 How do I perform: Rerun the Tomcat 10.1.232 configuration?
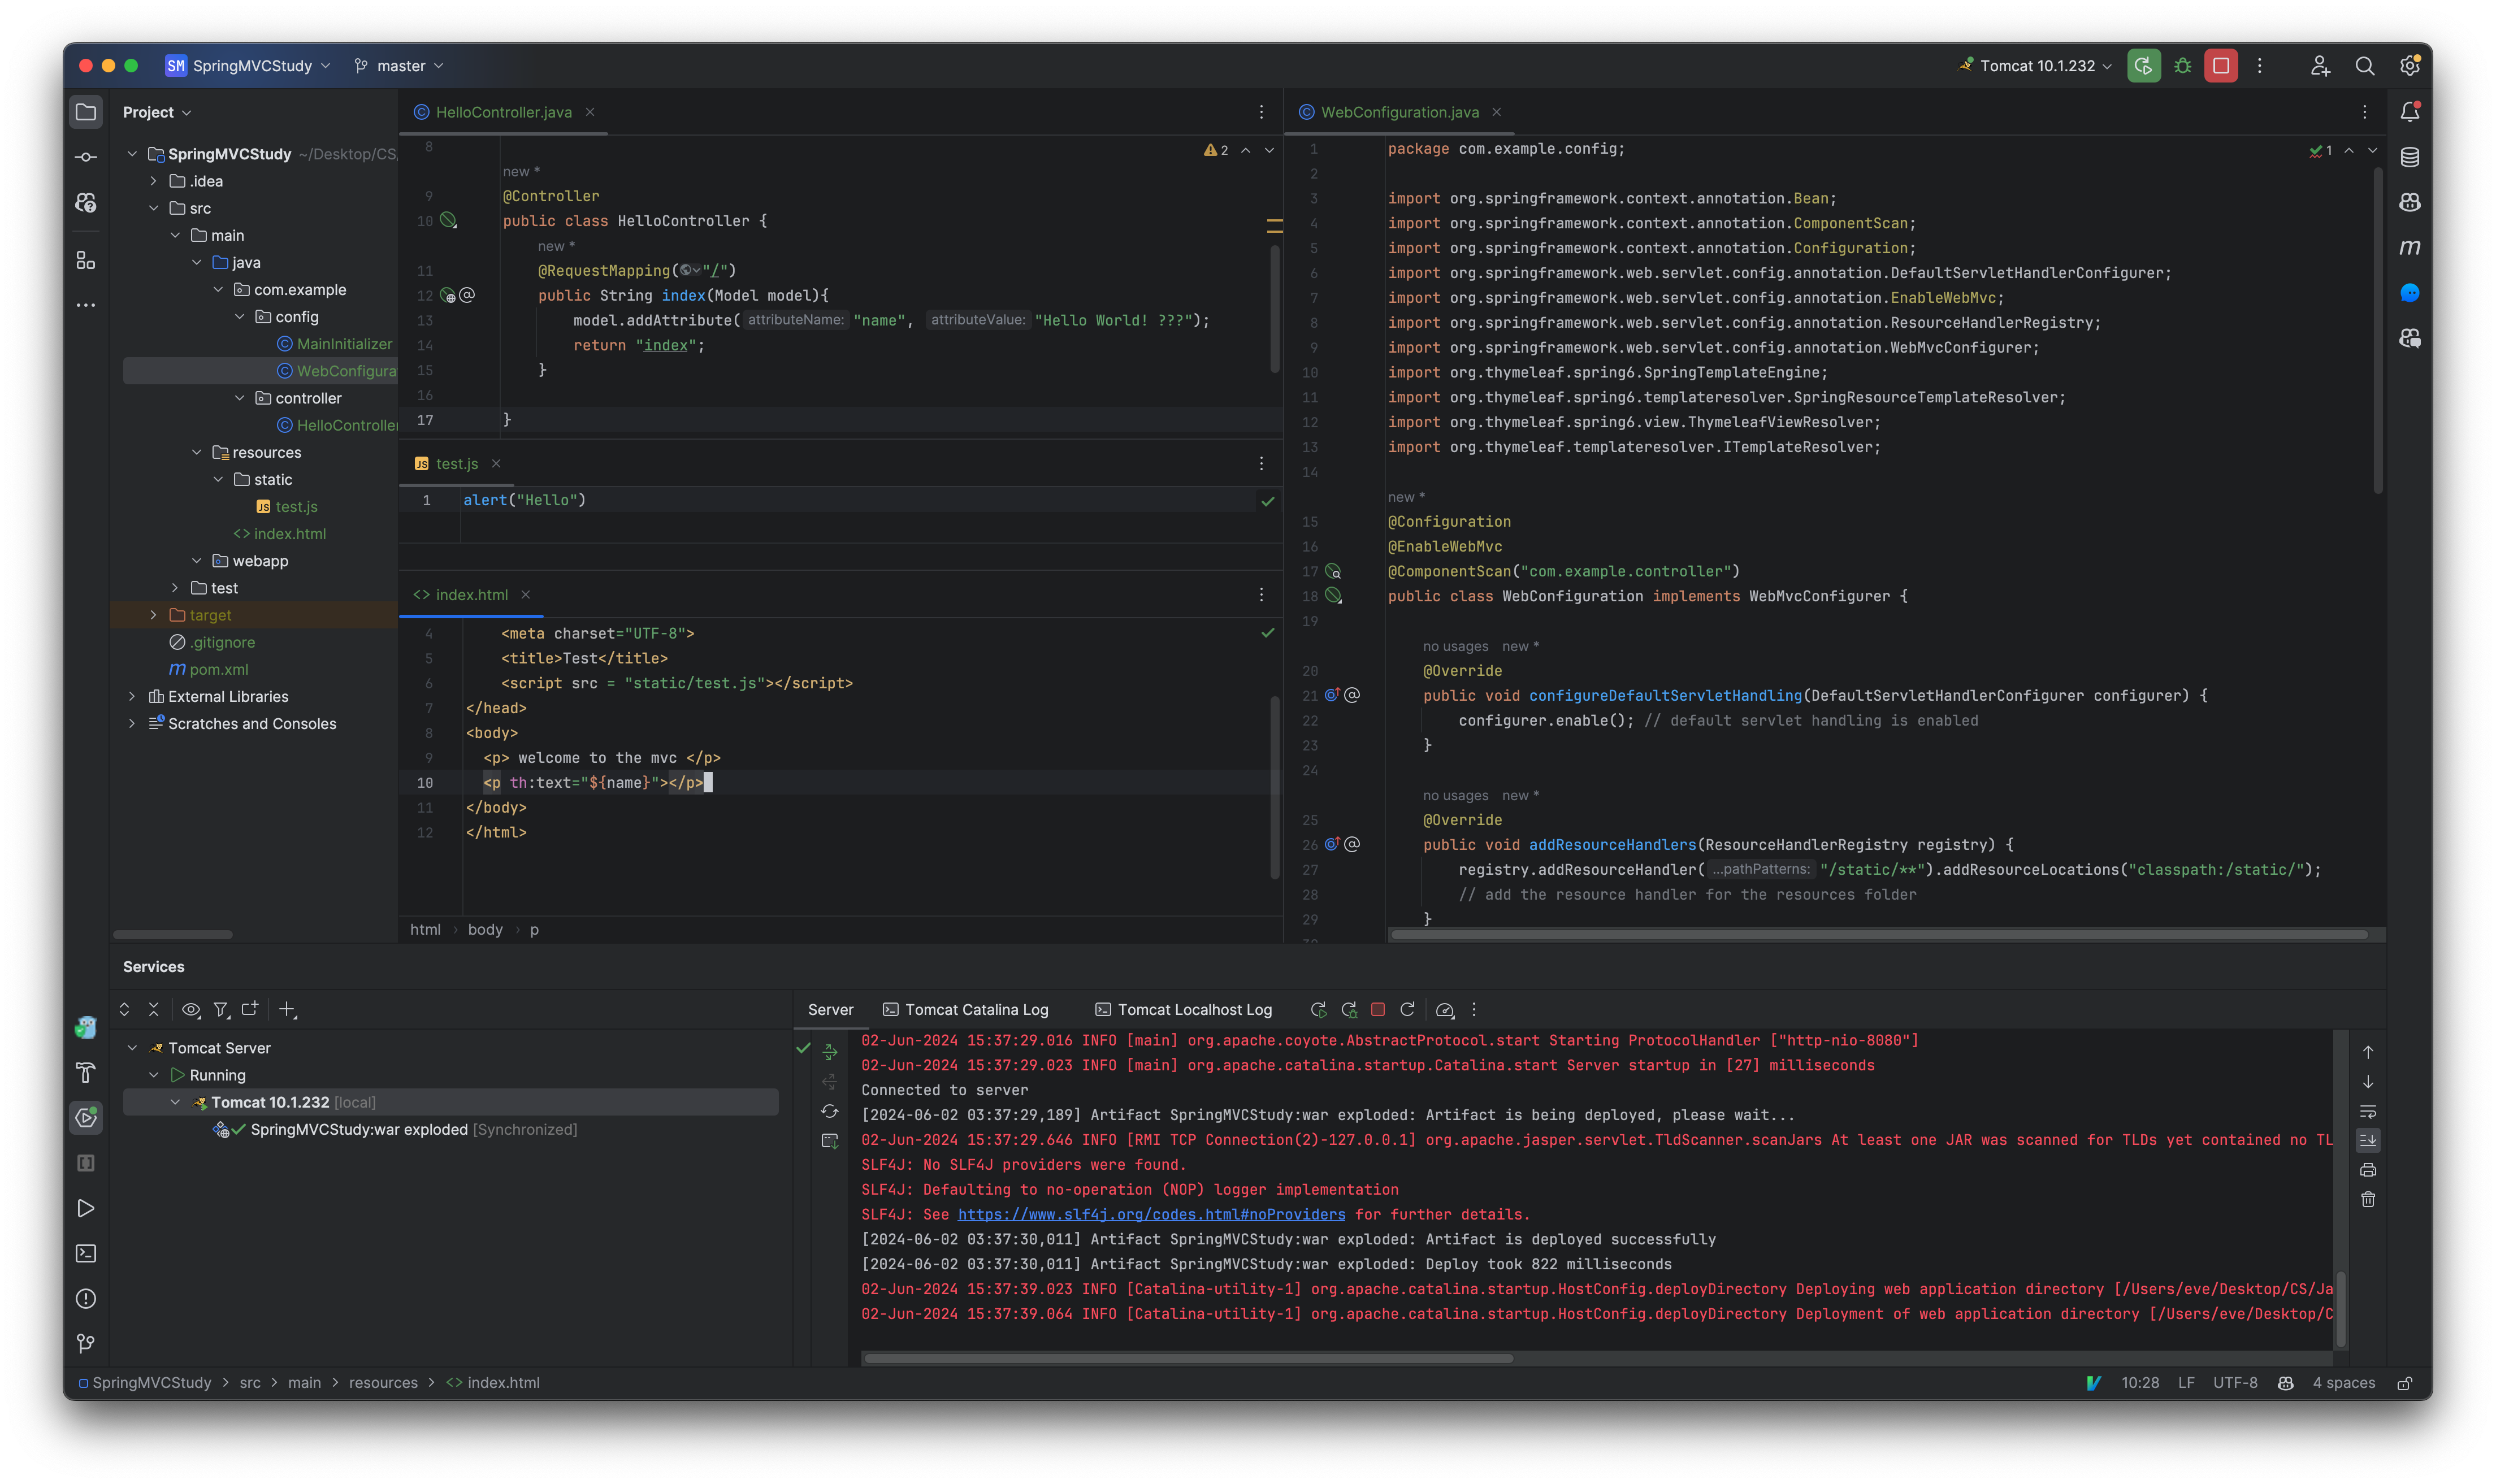pos(2143,65)
